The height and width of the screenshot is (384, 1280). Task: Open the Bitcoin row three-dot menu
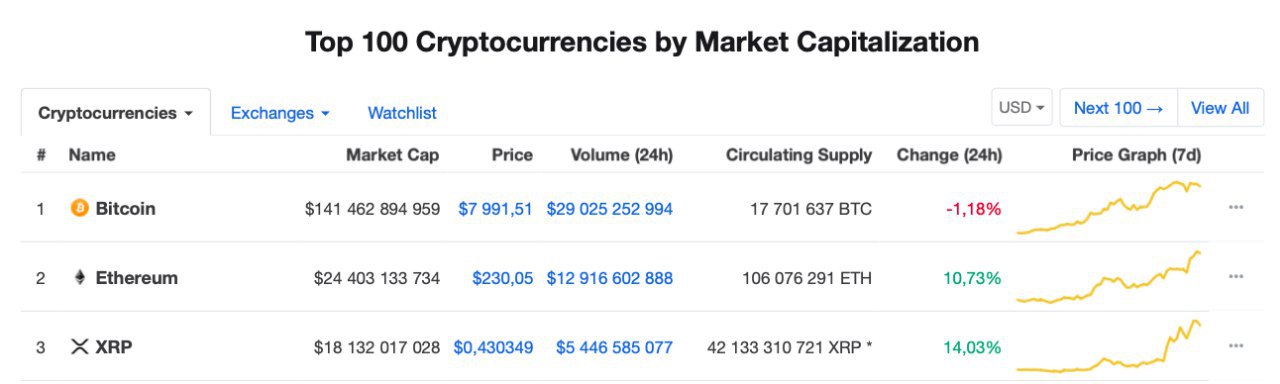1236,208
